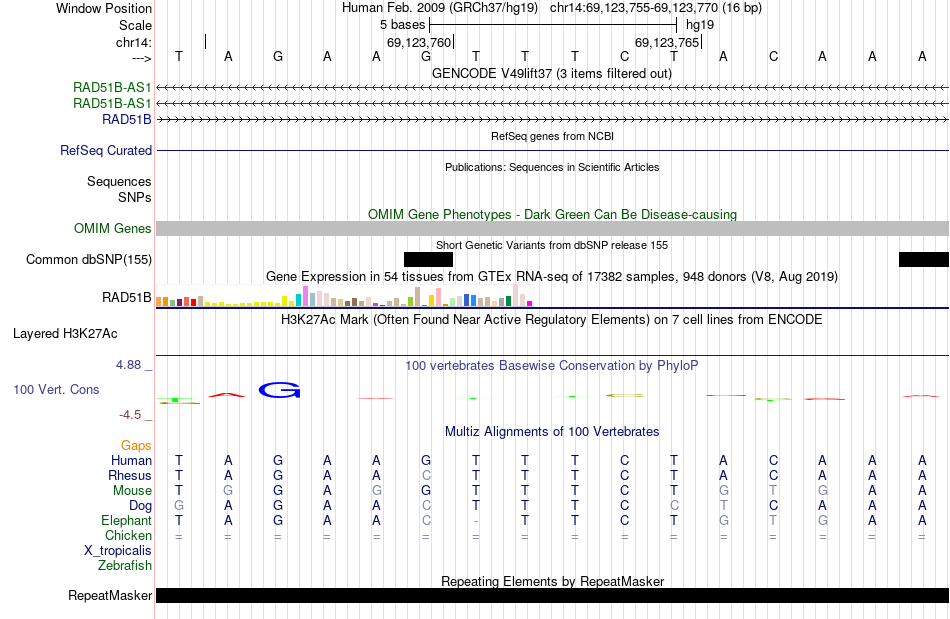Click the Chicken alignment row label
Viewport: 950px width, 619px height.
point(128,535)
